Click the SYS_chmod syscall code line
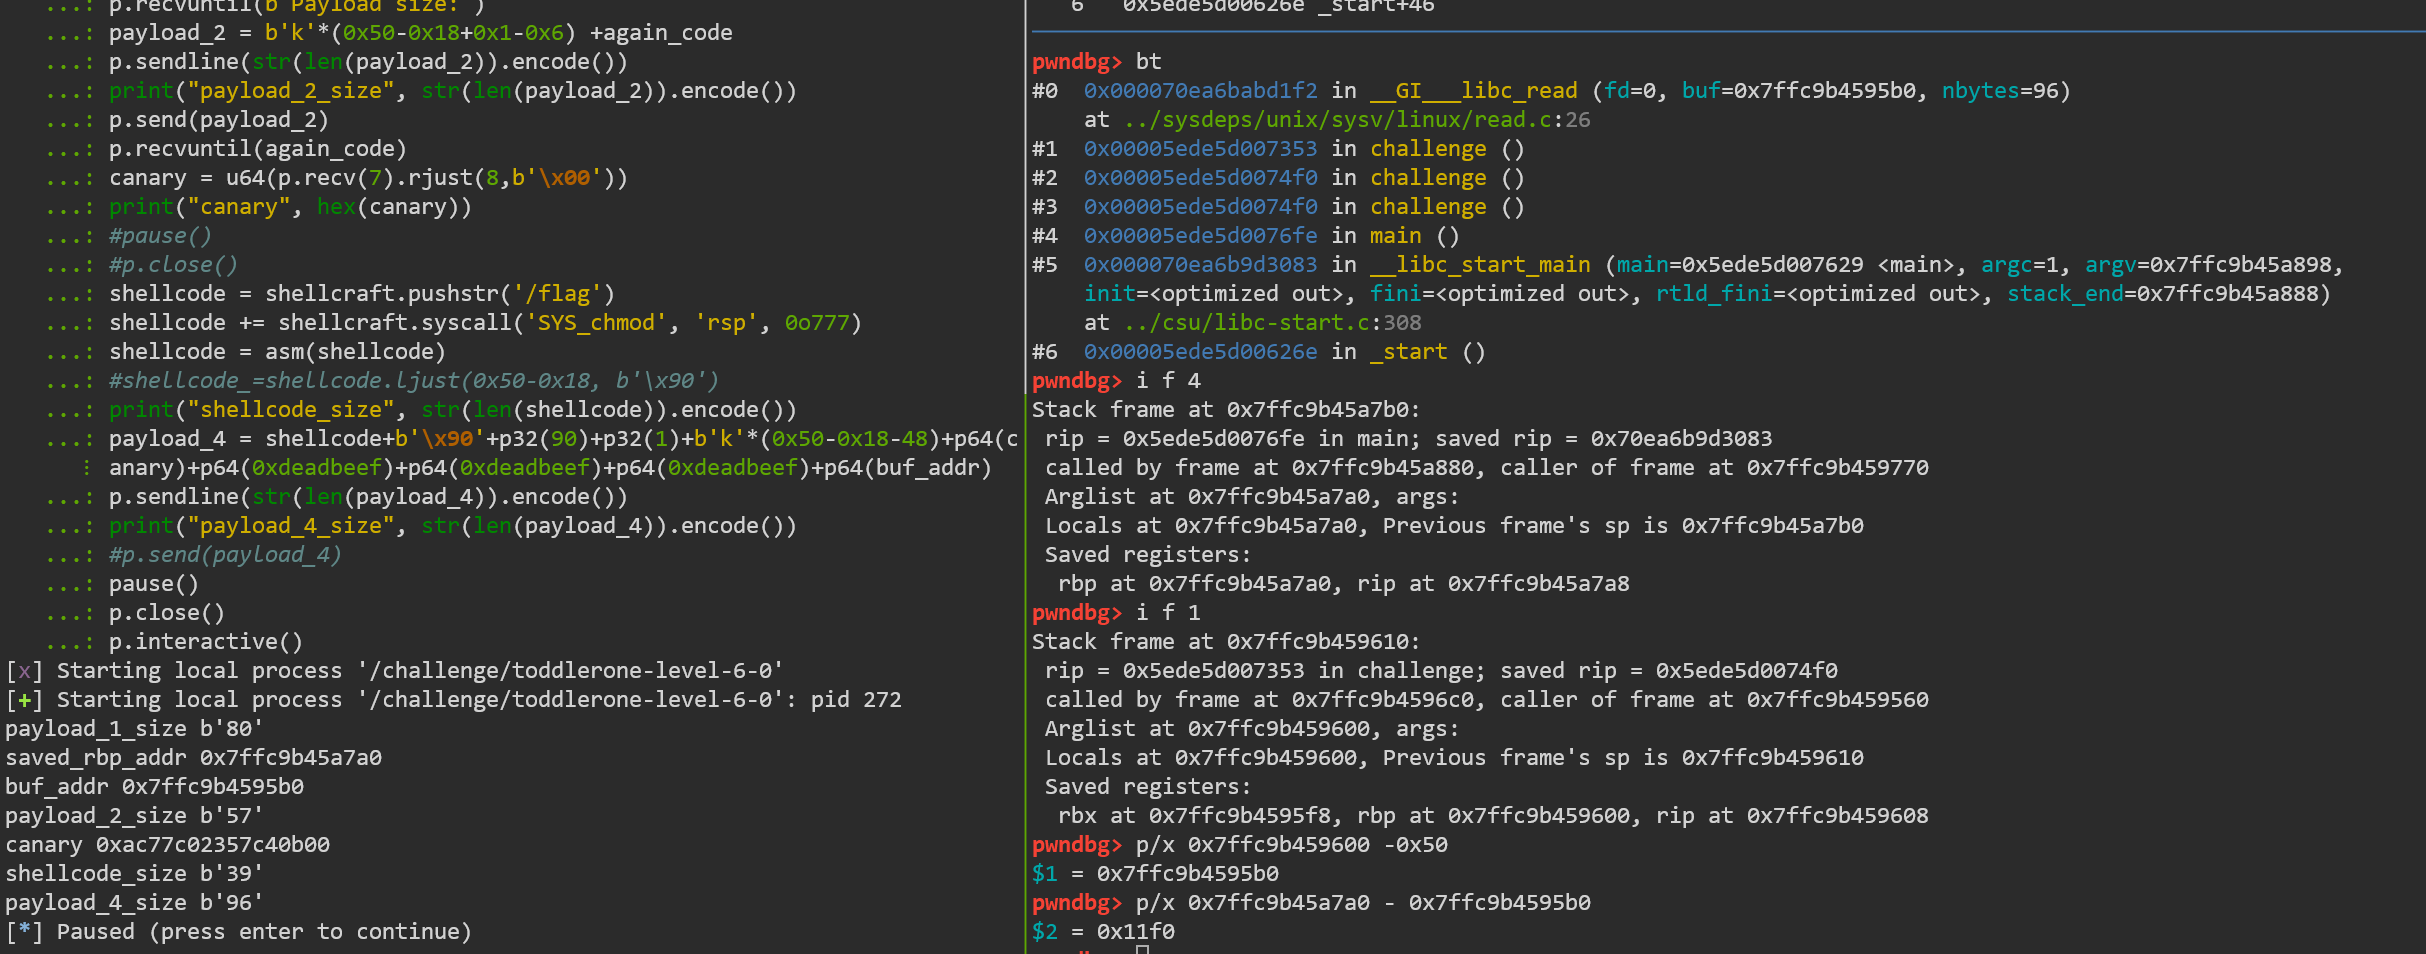 [x=485, y=323]
